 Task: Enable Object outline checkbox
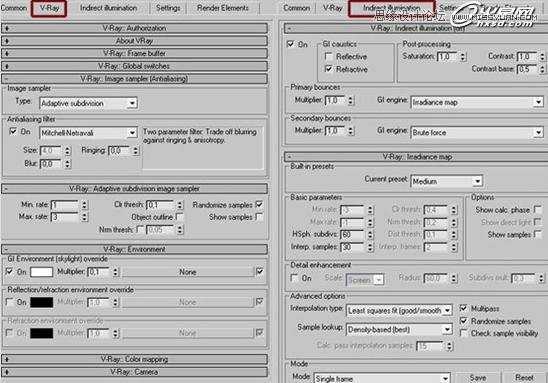179,217
